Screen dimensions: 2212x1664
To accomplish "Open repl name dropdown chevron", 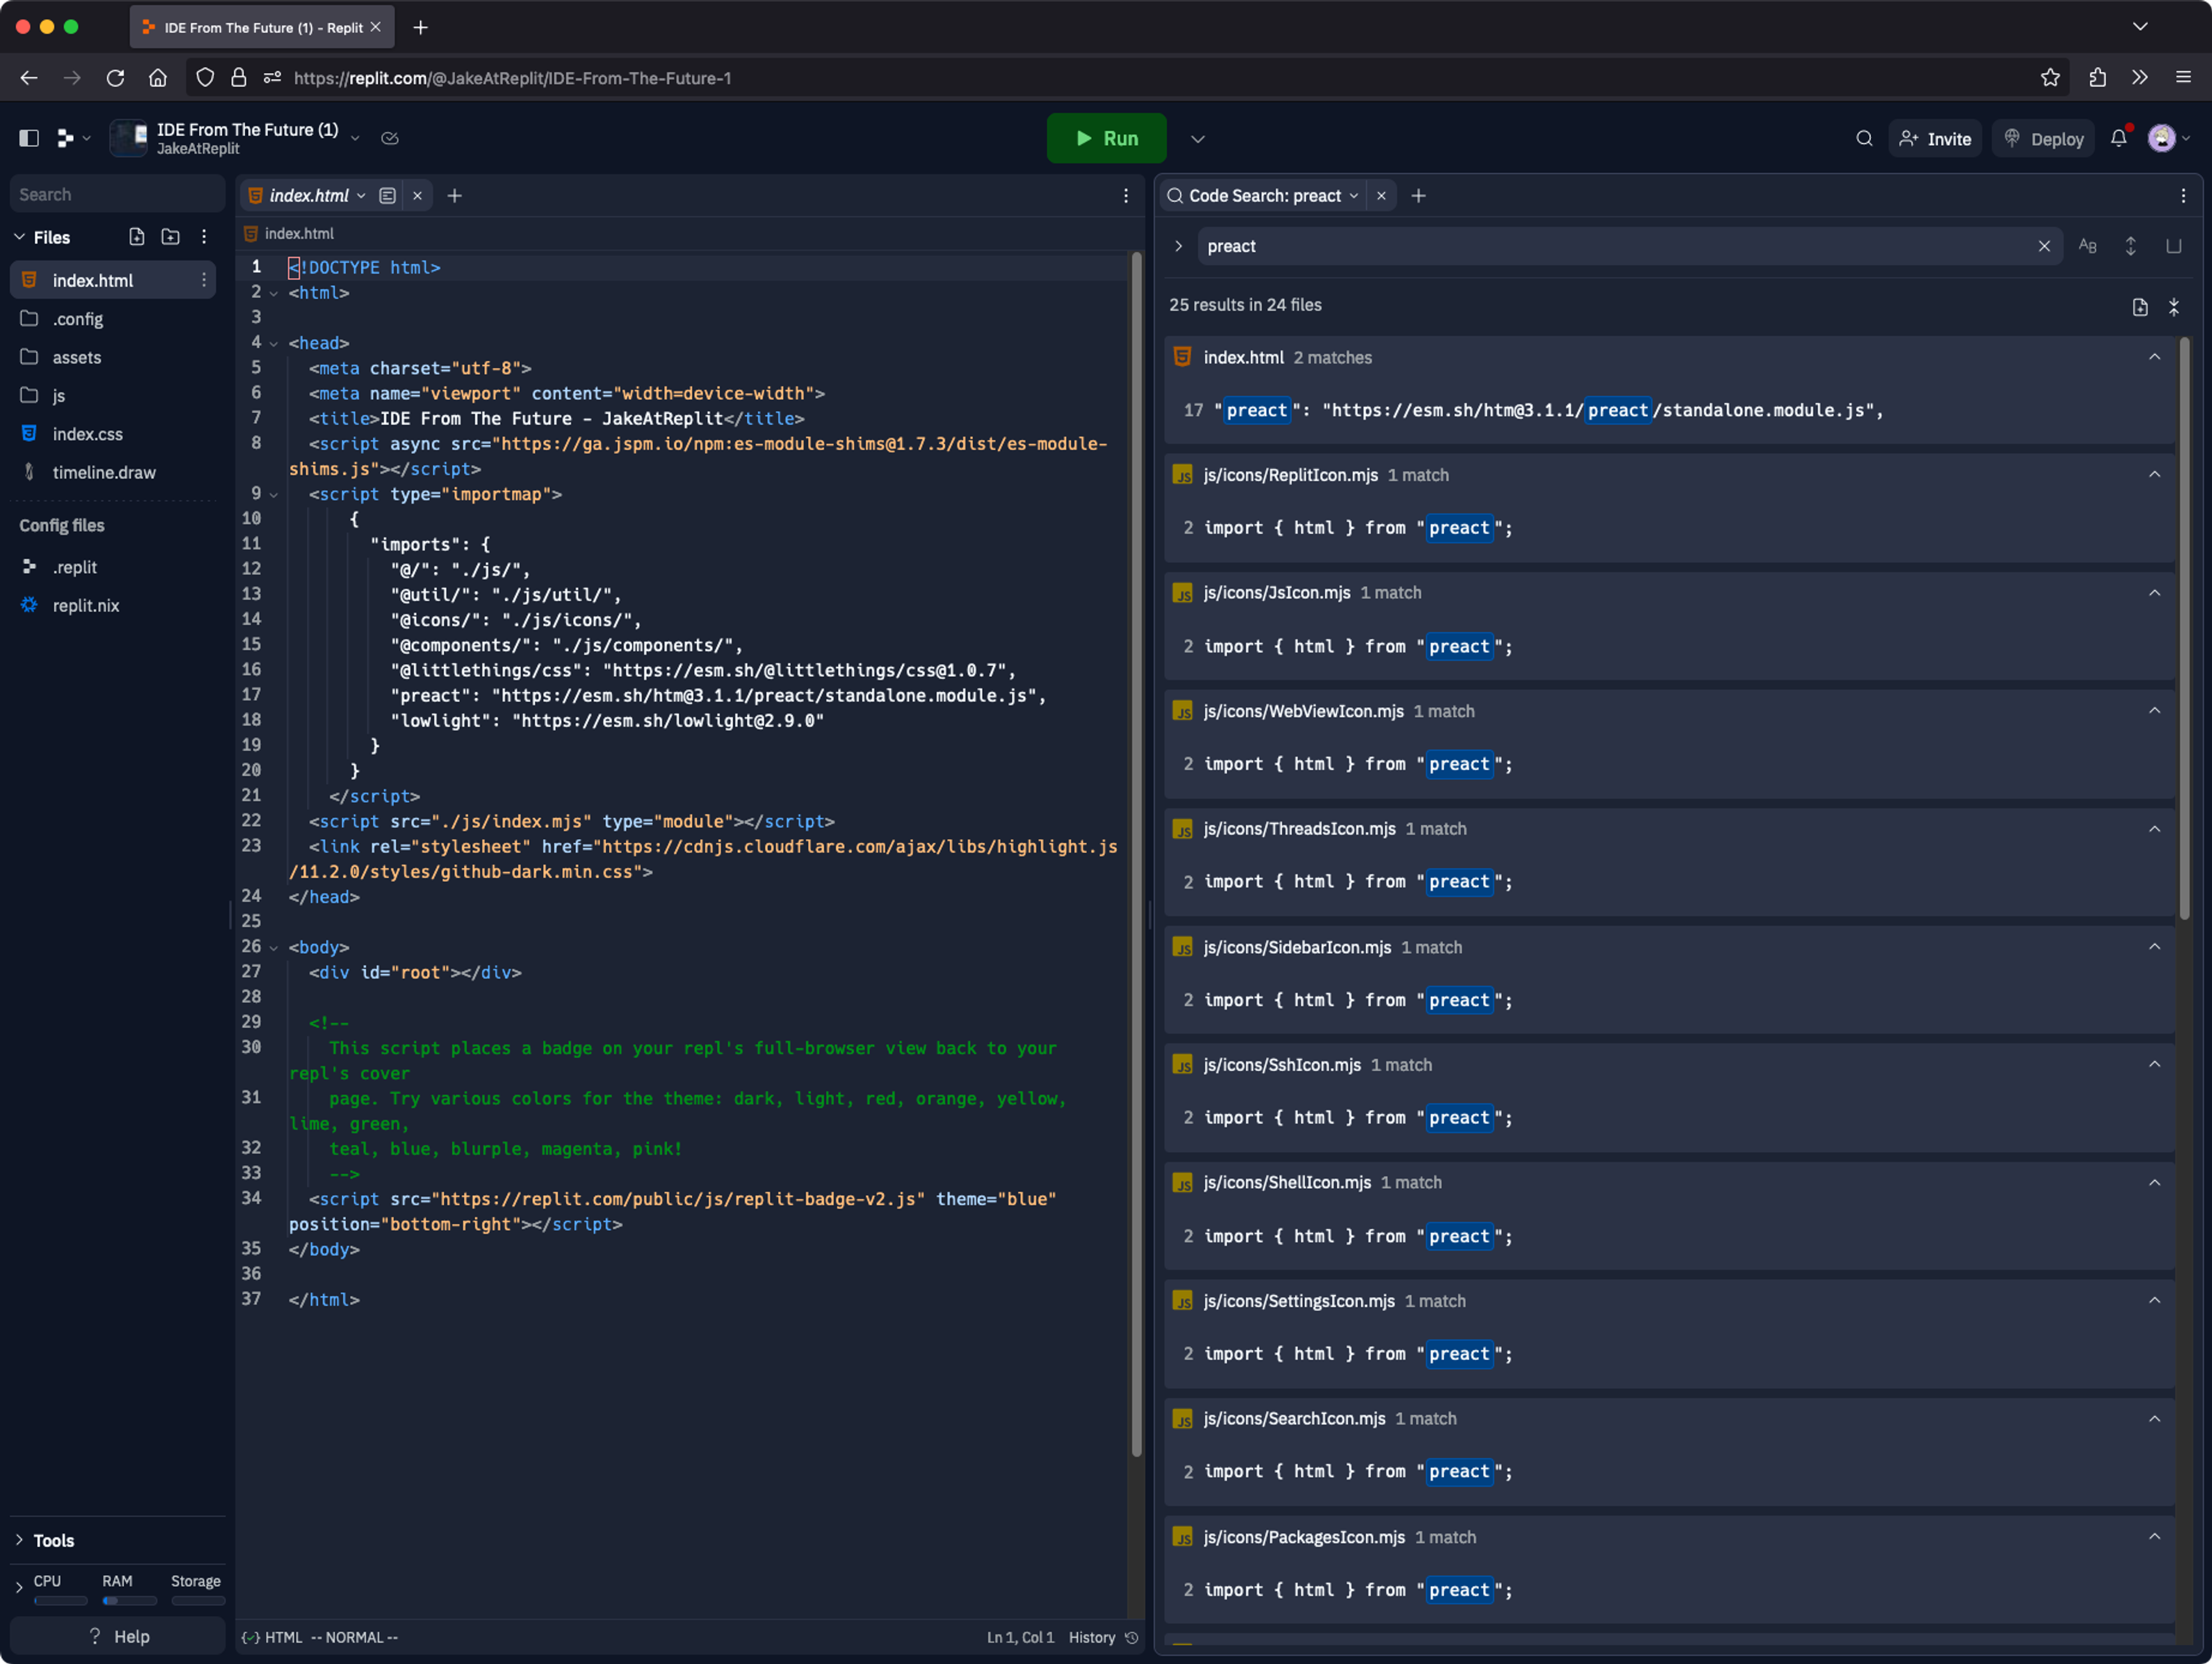I will point(355,138).
